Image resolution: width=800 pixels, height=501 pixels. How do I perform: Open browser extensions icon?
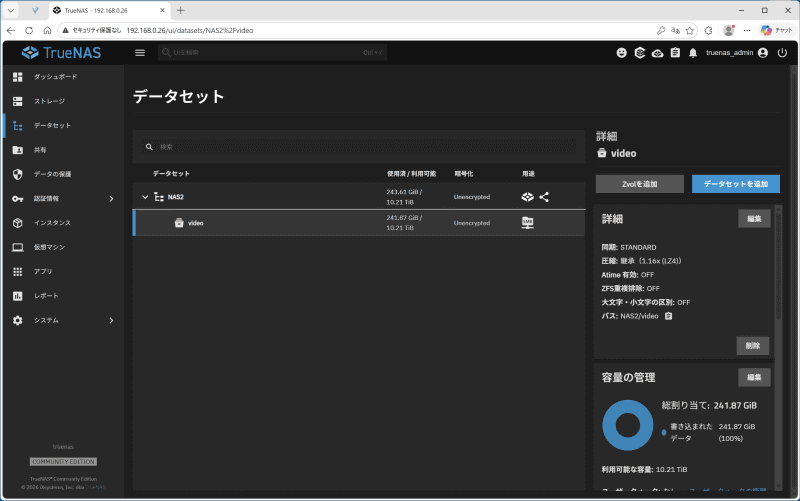[x=709, y=31]
